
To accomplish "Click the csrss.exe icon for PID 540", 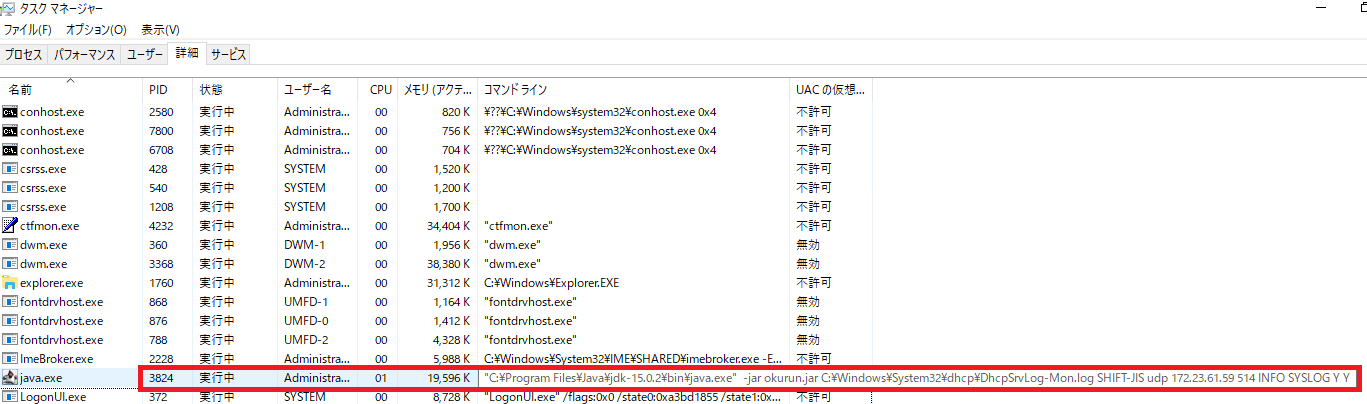I will tap(10, 188).
